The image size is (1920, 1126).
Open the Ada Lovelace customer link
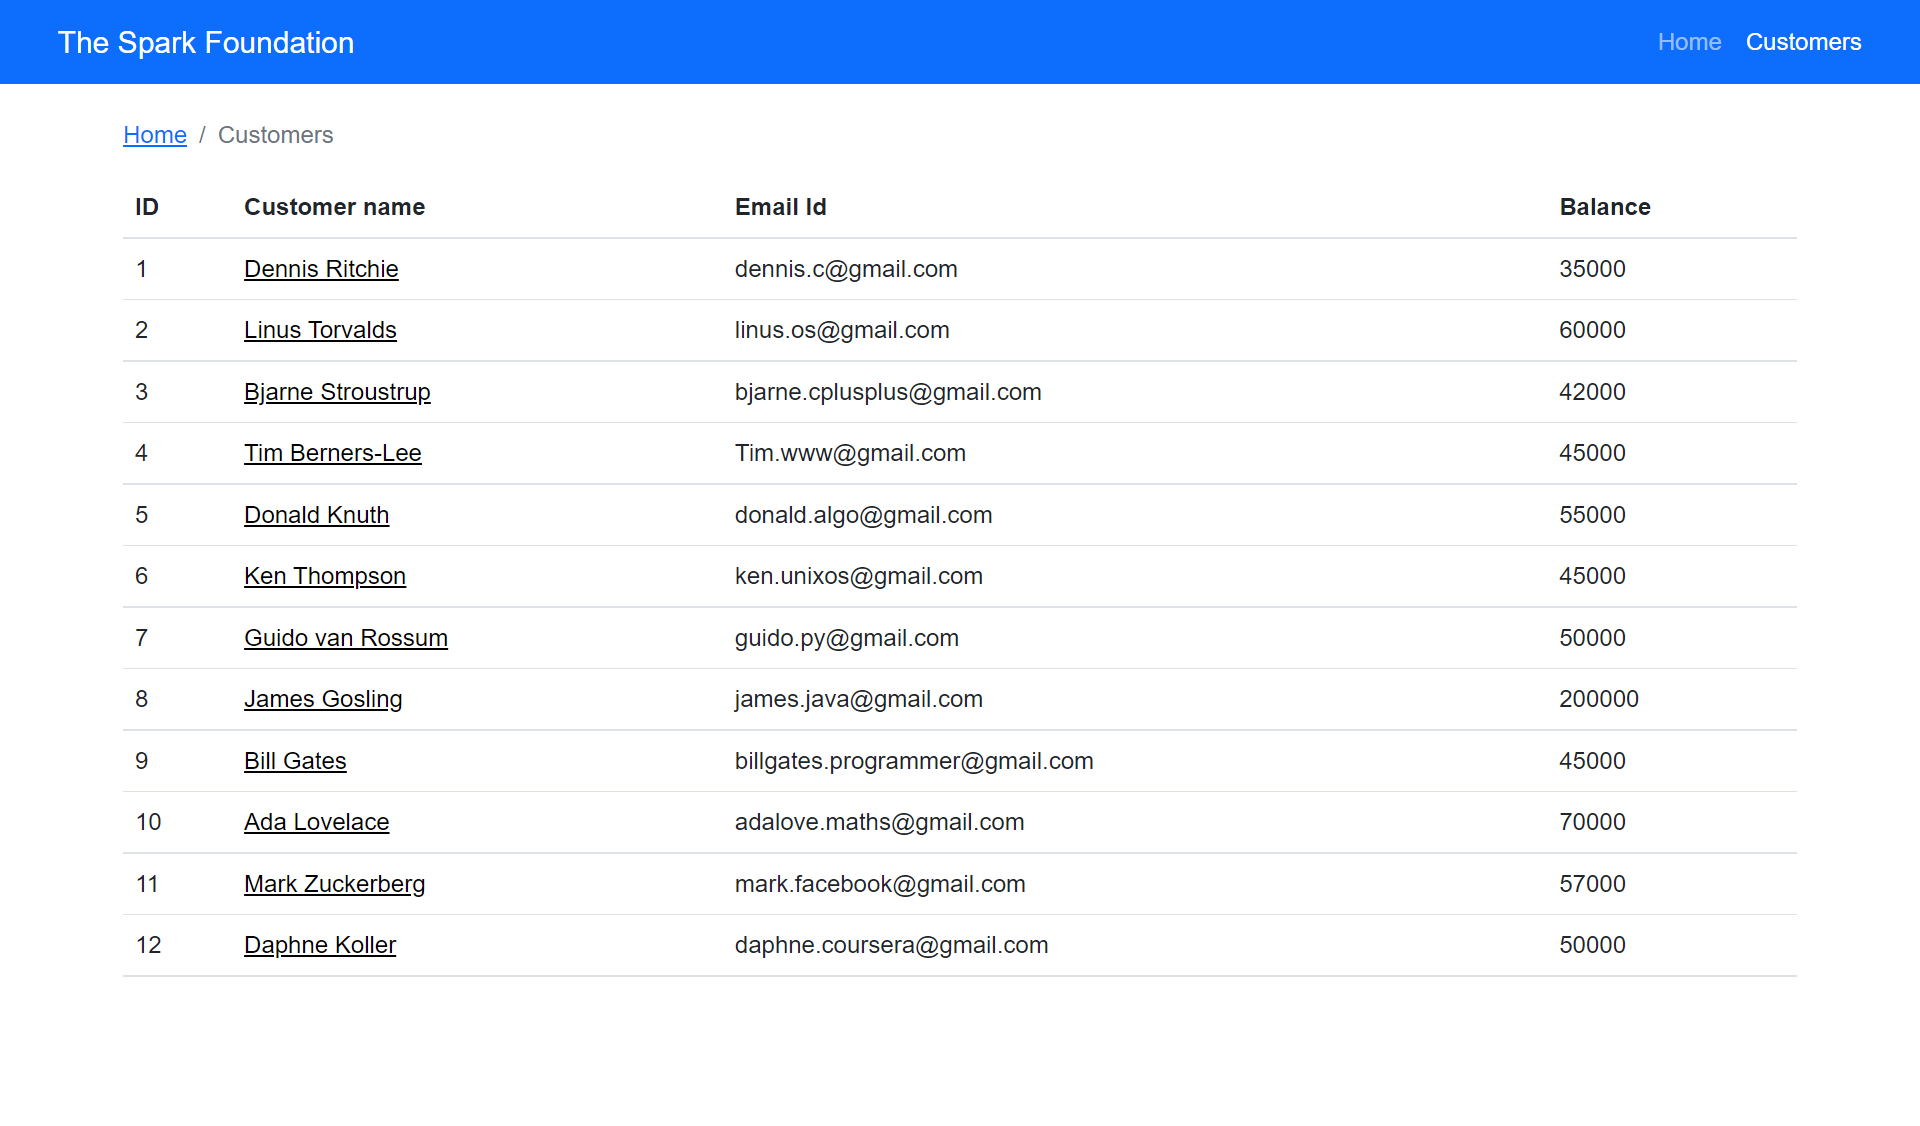[316, 822]
